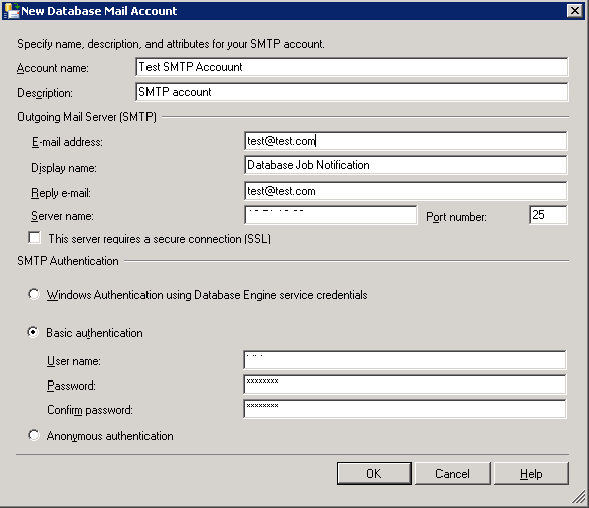
Task: Edit the Display name field
Action: [405, 165]
